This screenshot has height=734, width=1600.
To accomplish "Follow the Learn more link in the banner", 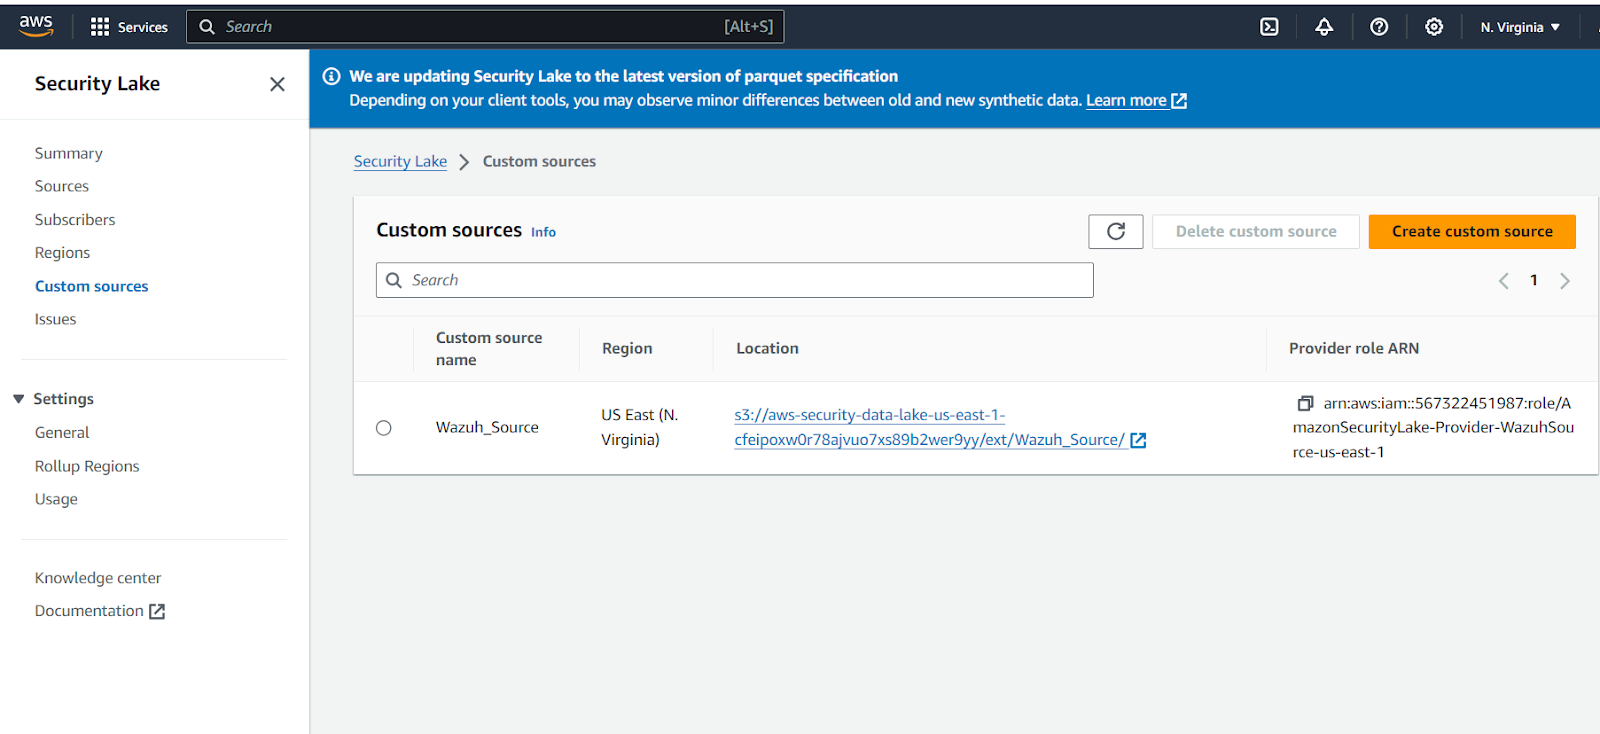I will point(1126,101).
